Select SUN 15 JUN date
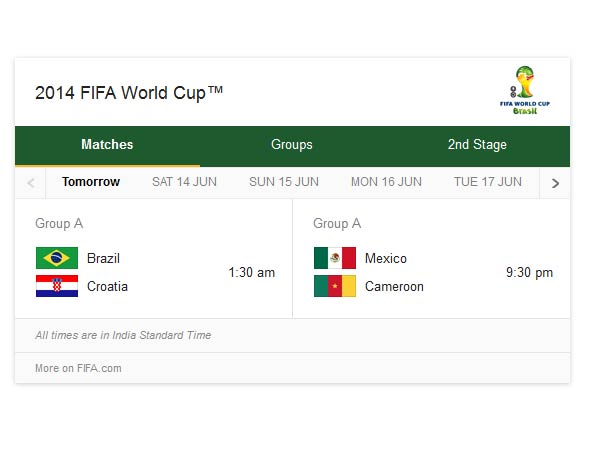 284,182
